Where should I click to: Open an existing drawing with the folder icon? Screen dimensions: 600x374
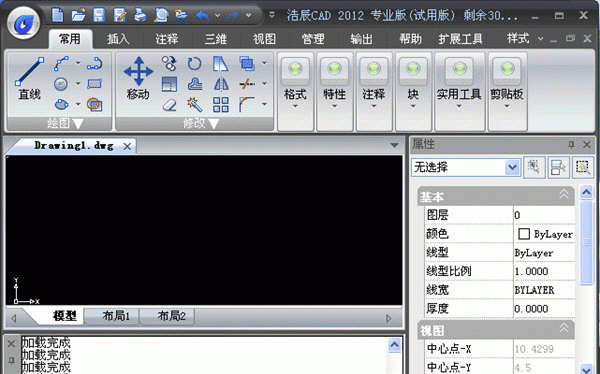[x=78, y=15]
